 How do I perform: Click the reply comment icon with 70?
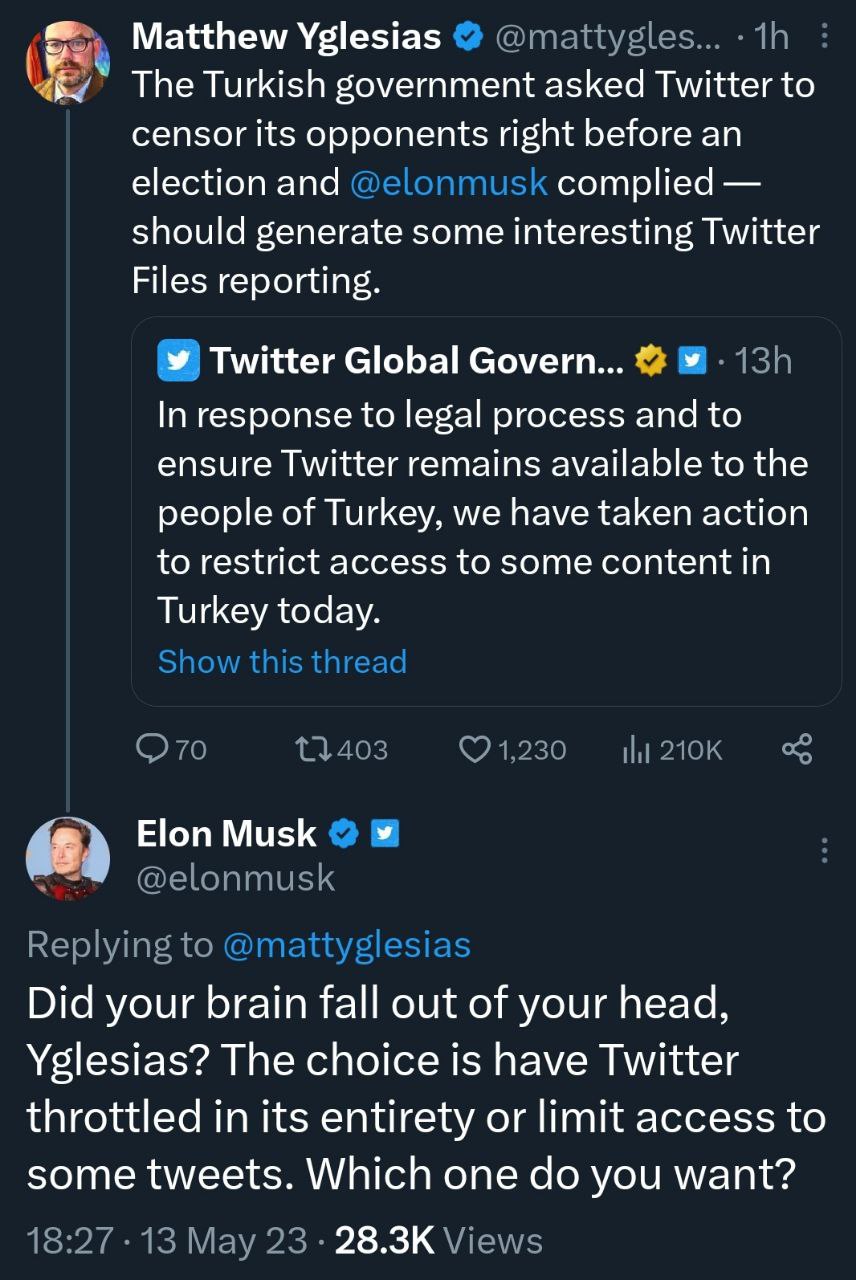(x=152, y=749)
